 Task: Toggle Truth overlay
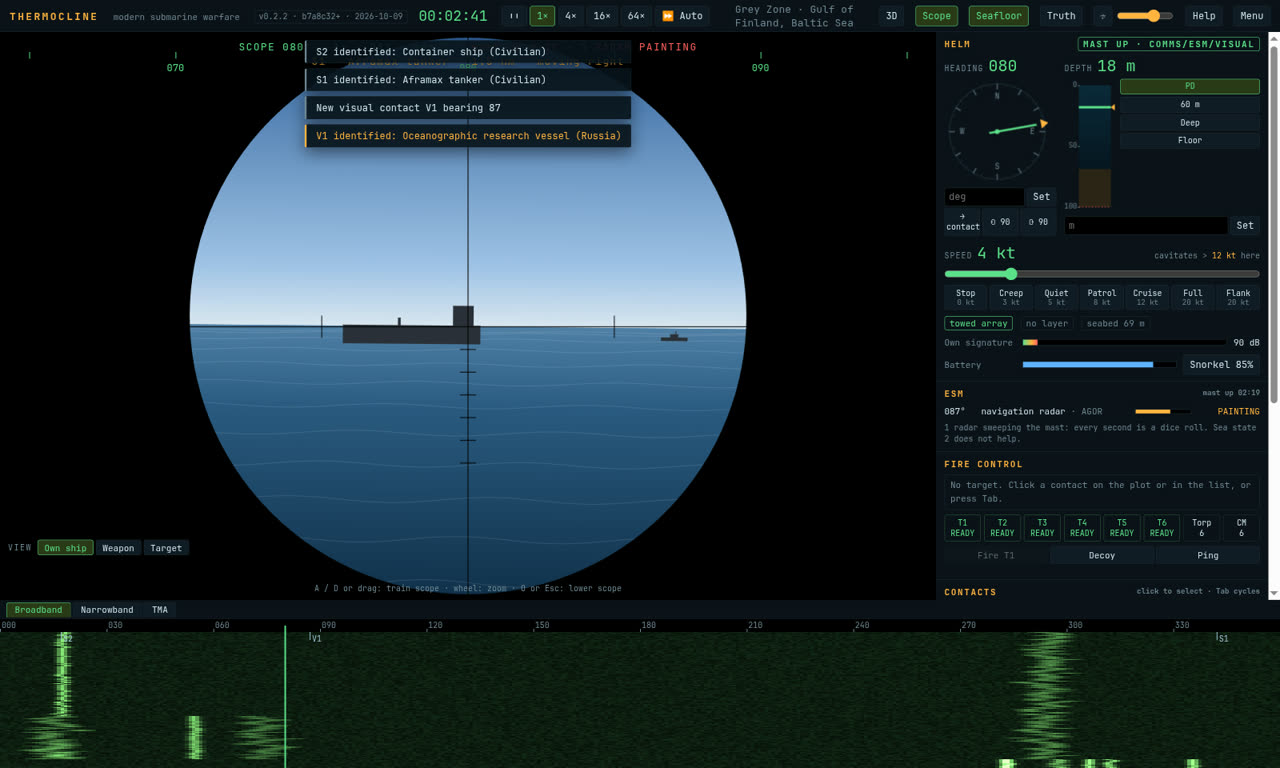pos(1061,16)
